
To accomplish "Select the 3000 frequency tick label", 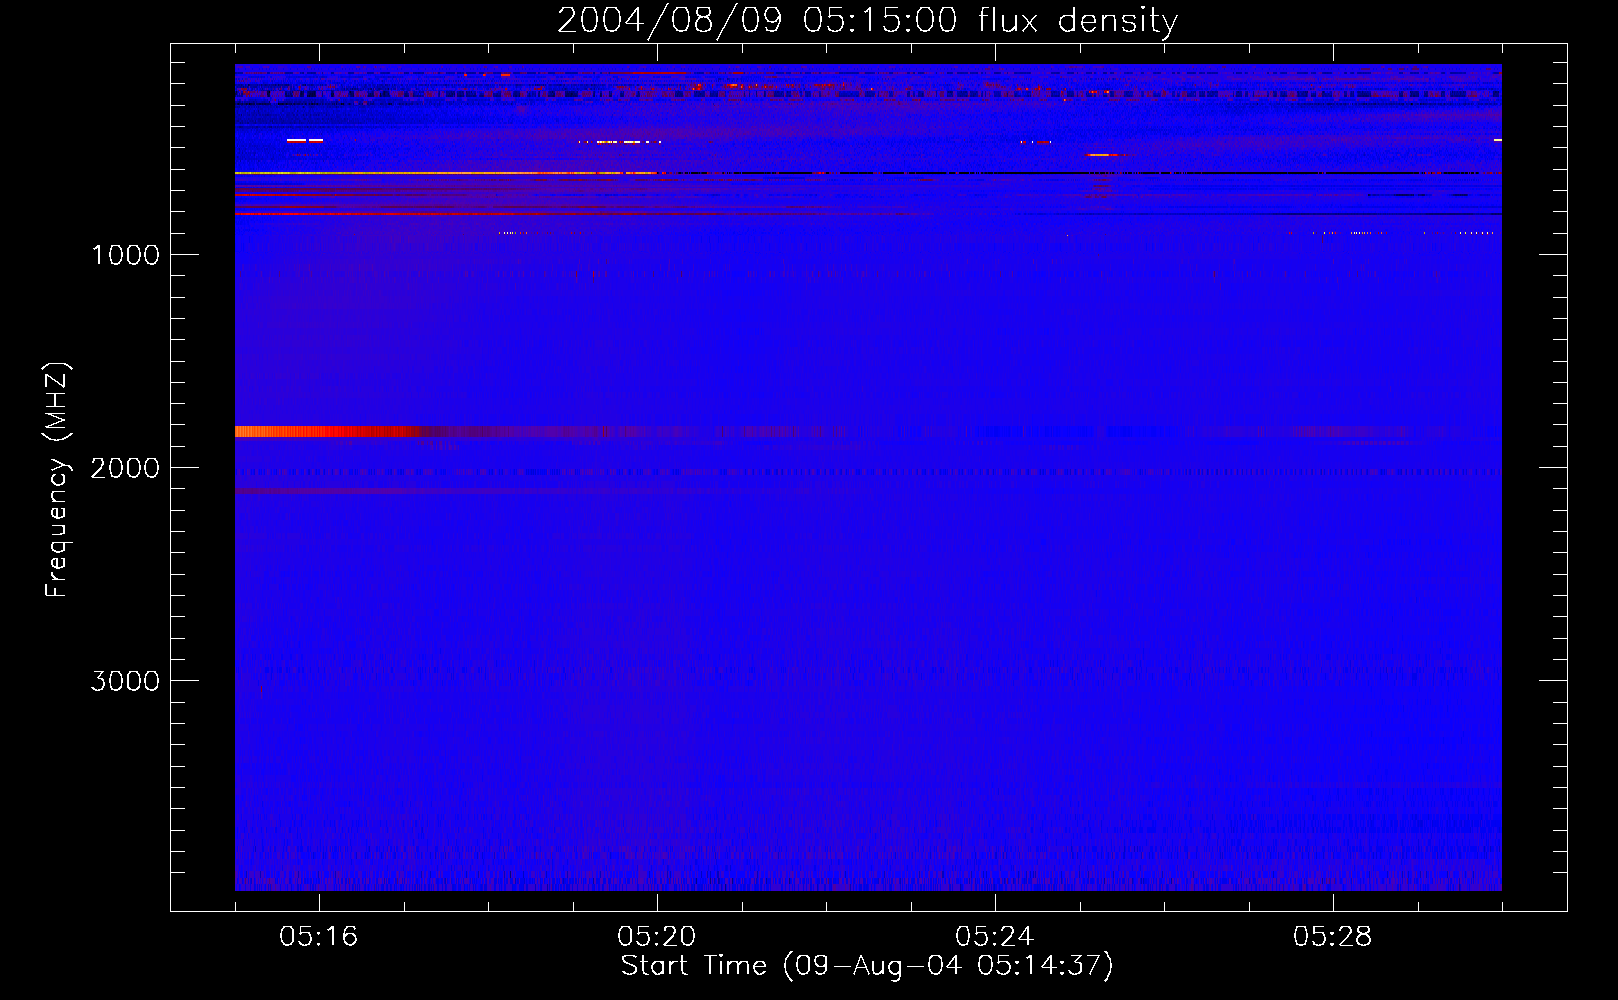I will 125,681.
